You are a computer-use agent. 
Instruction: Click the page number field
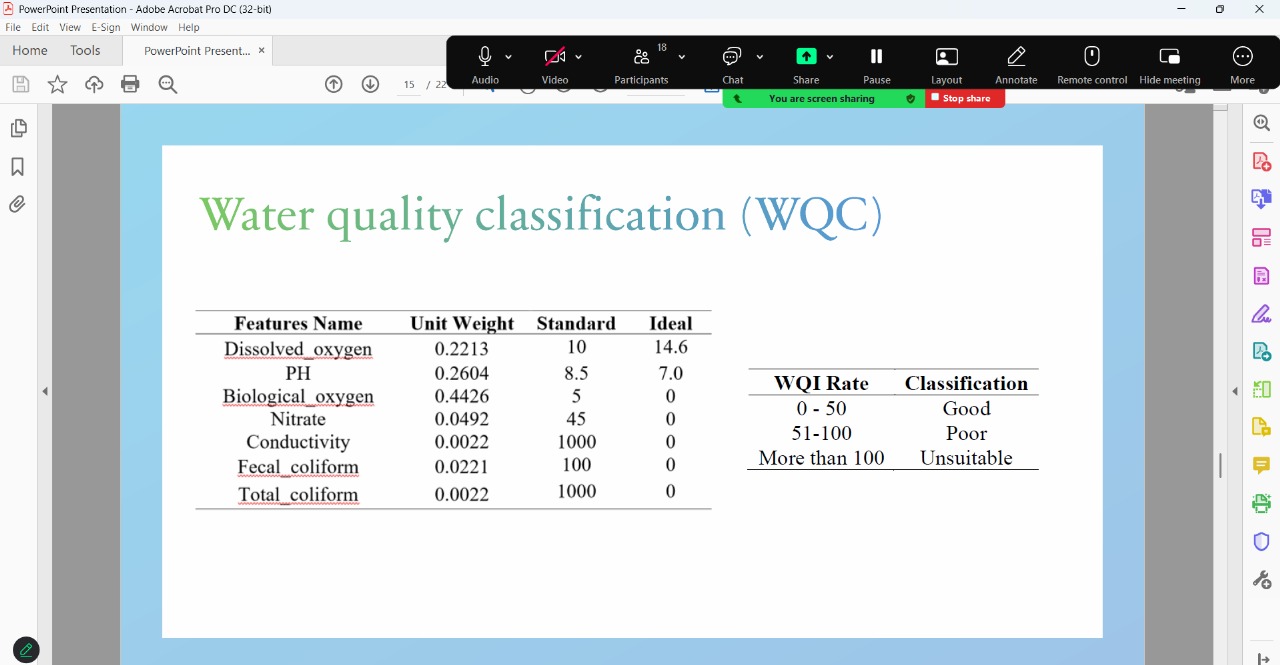[409, 85]
